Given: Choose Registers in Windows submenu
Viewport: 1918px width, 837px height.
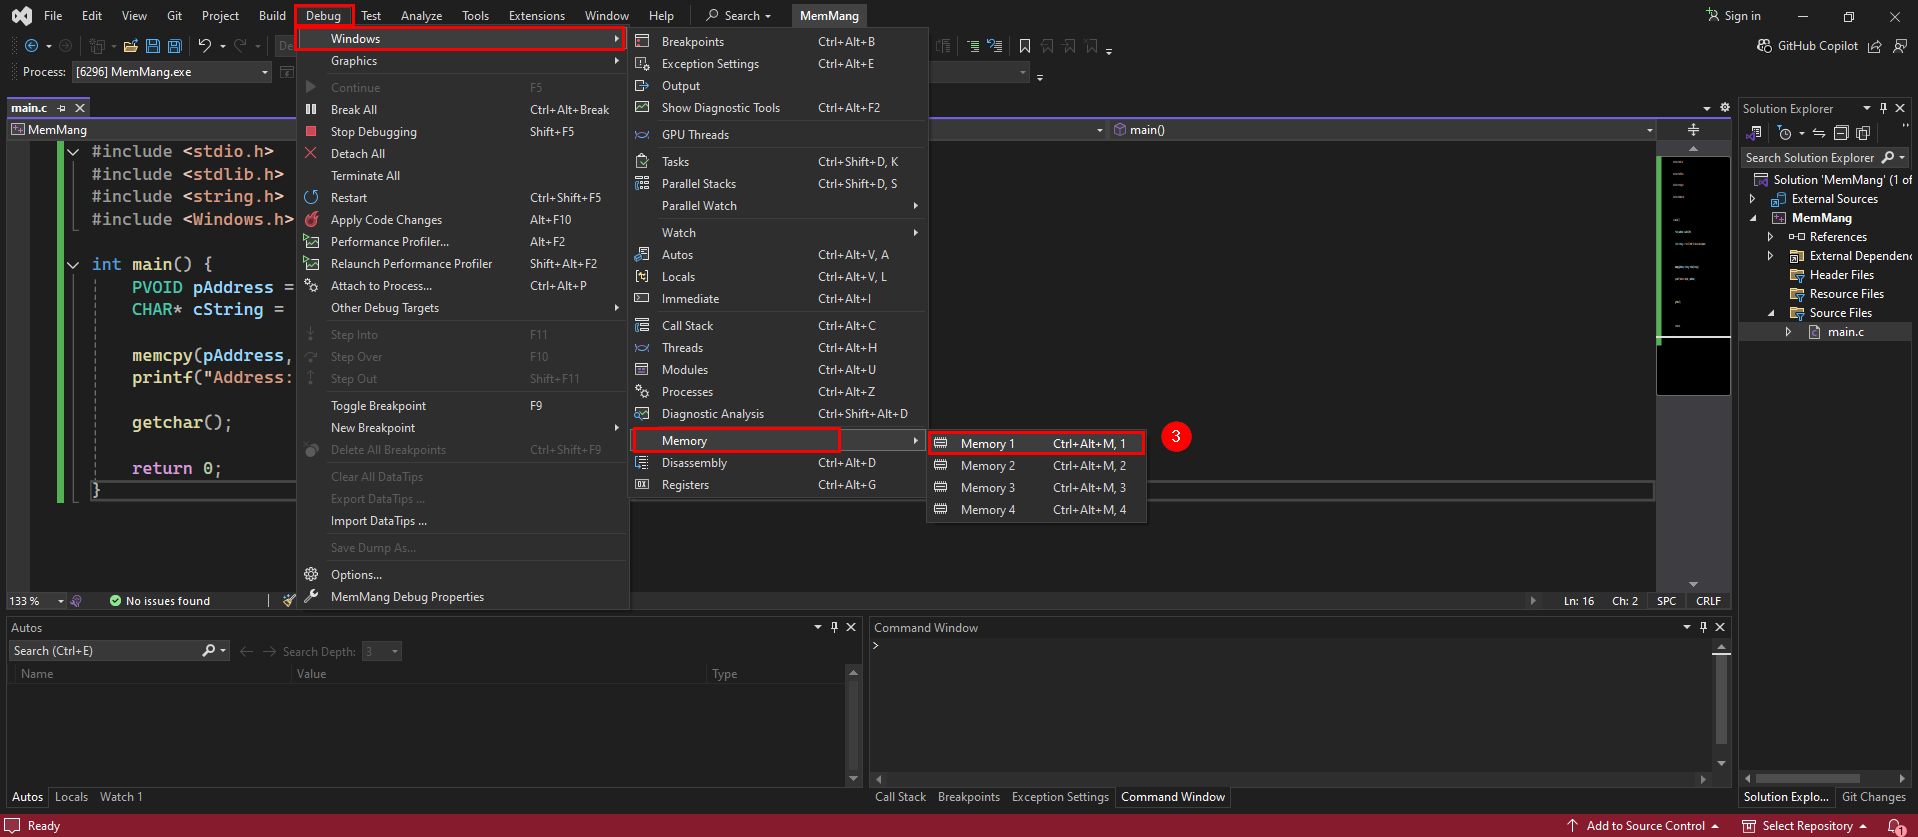Looking at the screenshot, I should (778, 484).
